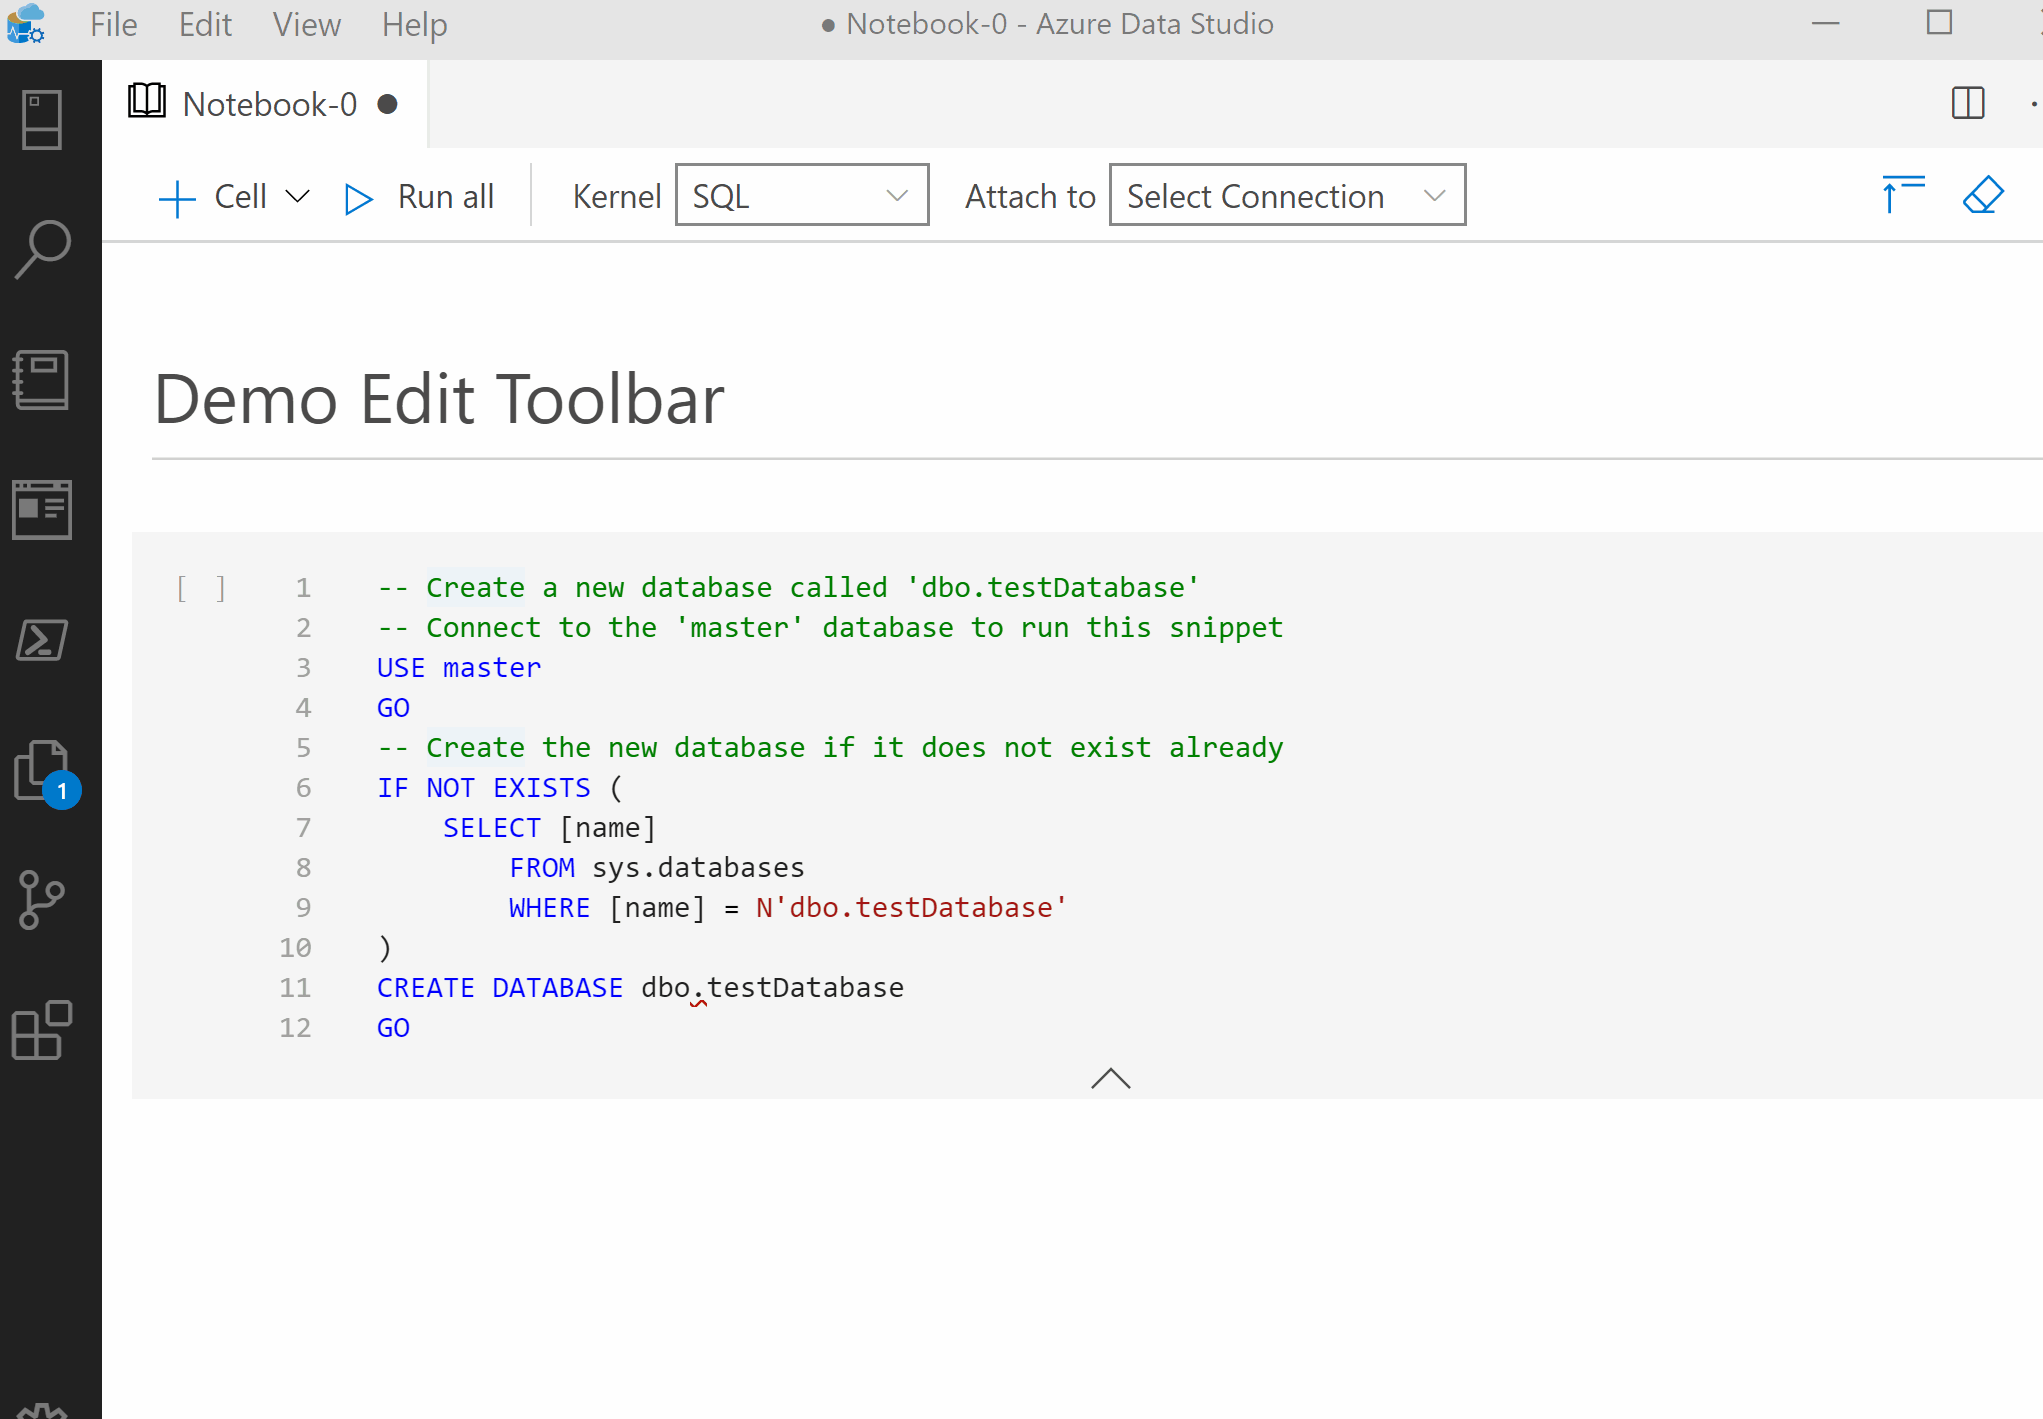Open the Kernel dropdown showing SQL
Screen dimensions: 2043x1419
(x=800, y=195)
